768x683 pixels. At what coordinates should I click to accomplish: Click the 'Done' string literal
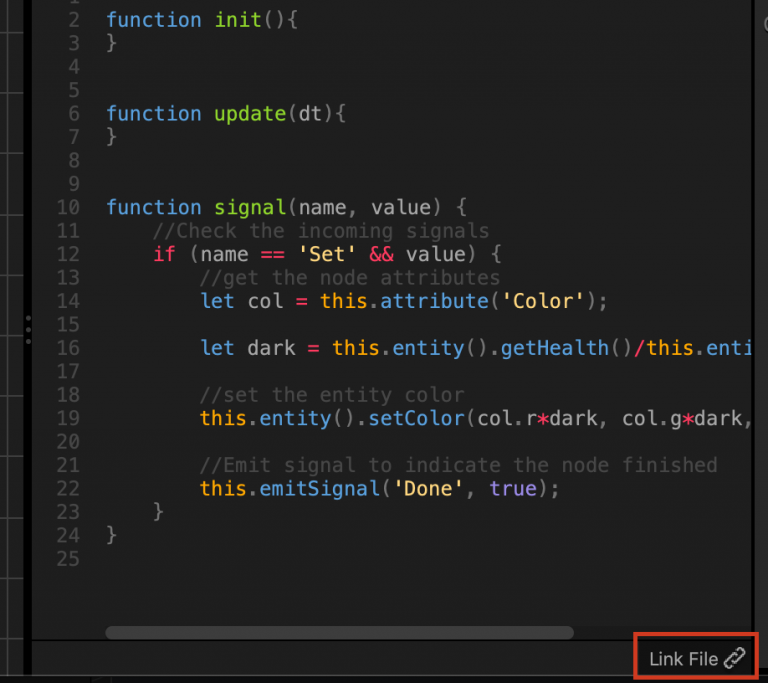440,488
